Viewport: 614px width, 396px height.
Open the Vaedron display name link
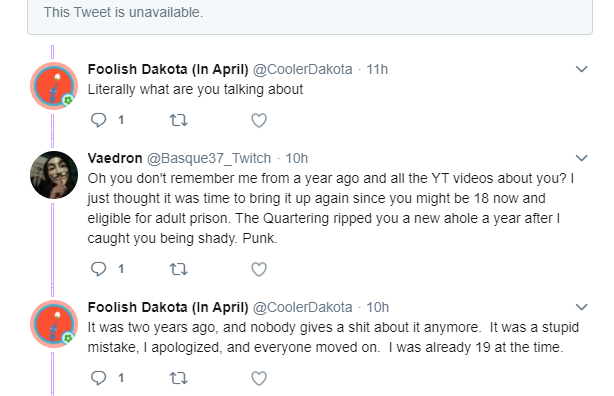pyautogui.click(x=115, y=158)
